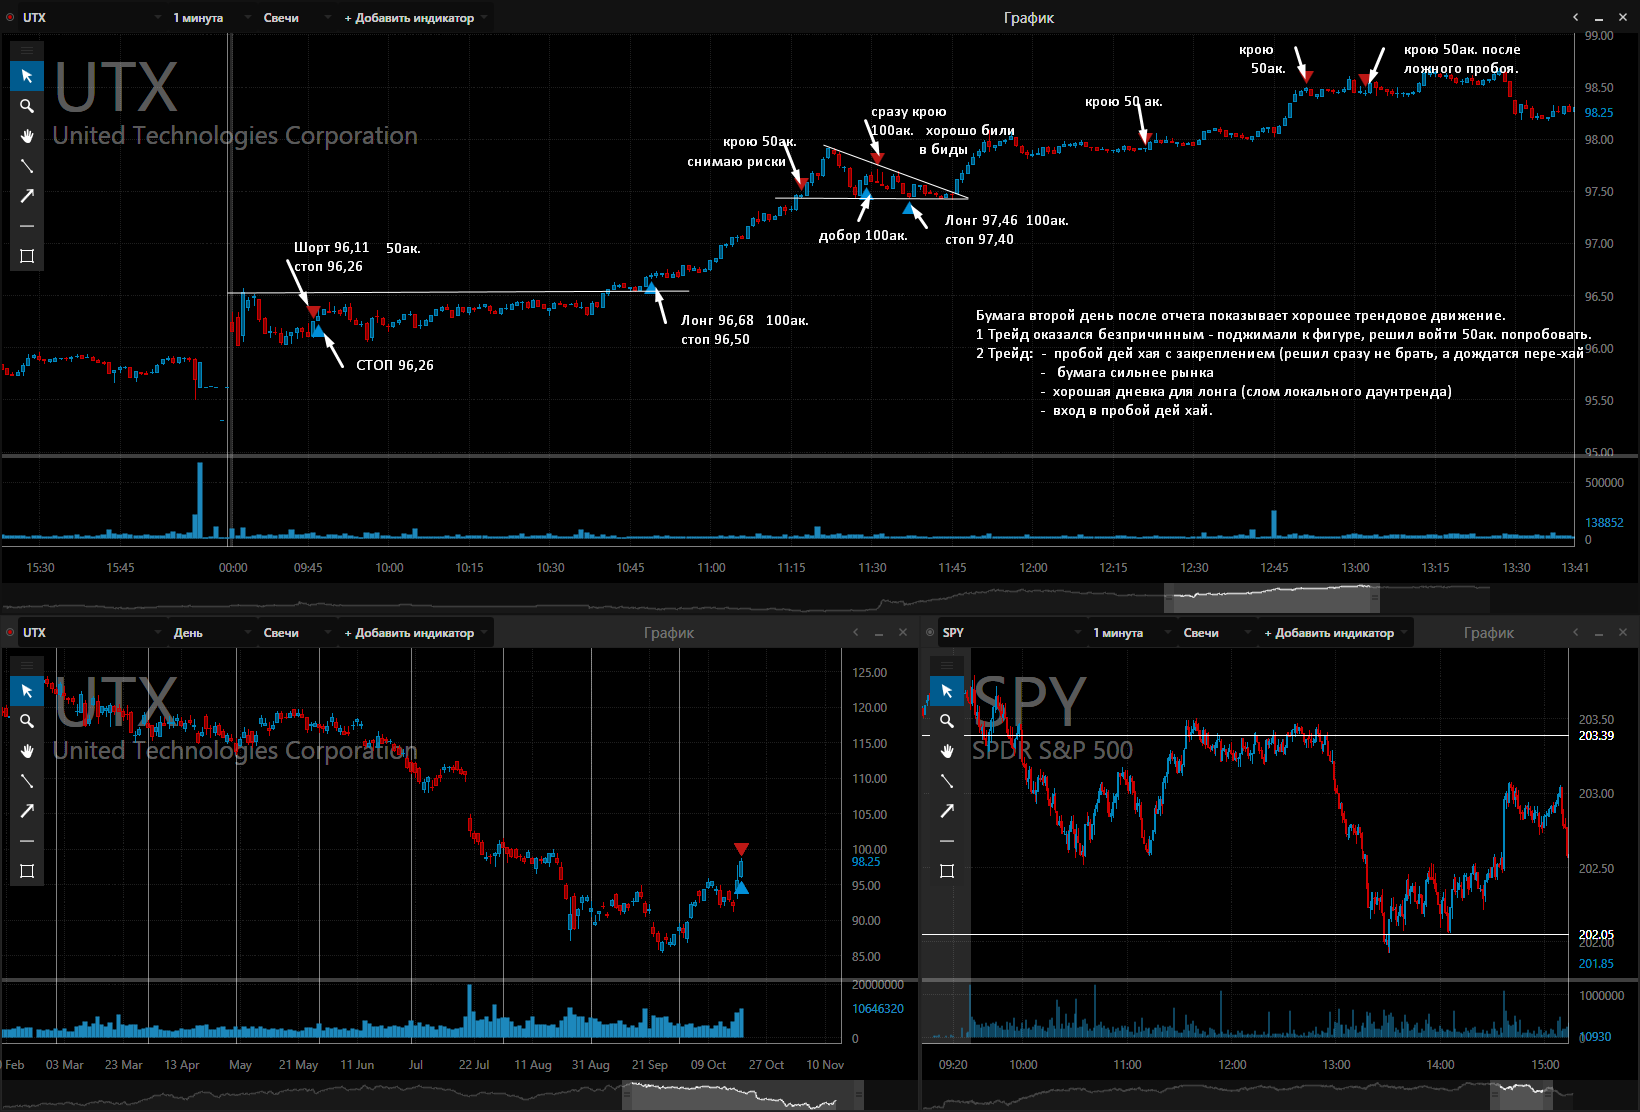This screenshot has width=1640, height=1112.
Task: Click the red link indicator beside the top UTX ticker
Action: [x=10, y=18]
